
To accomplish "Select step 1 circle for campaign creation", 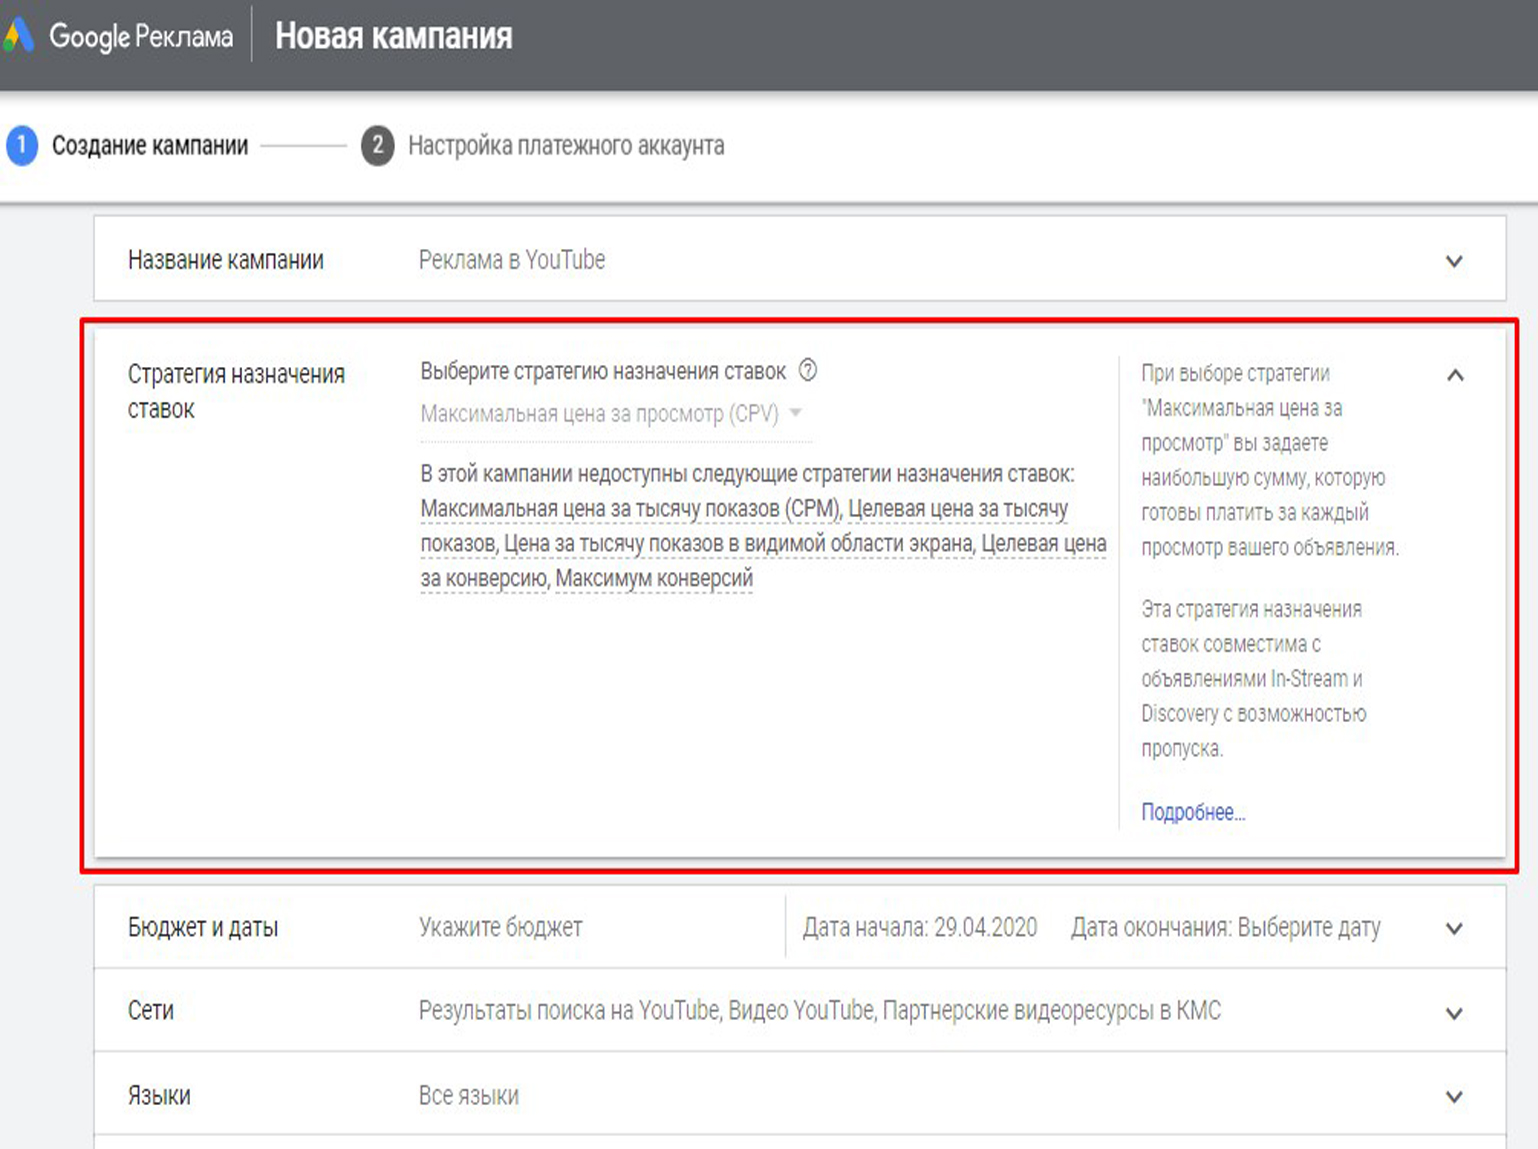I will [22, 146].
